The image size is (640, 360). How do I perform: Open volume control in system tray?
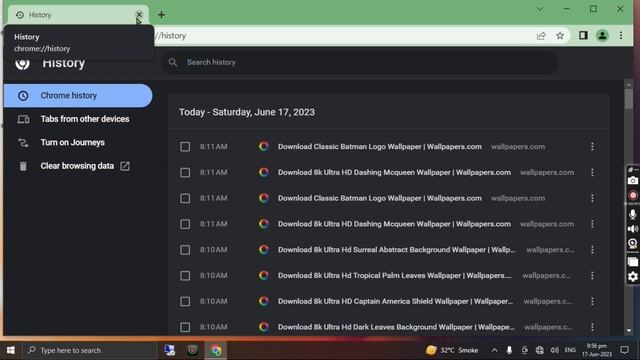(x=554, y=350)
